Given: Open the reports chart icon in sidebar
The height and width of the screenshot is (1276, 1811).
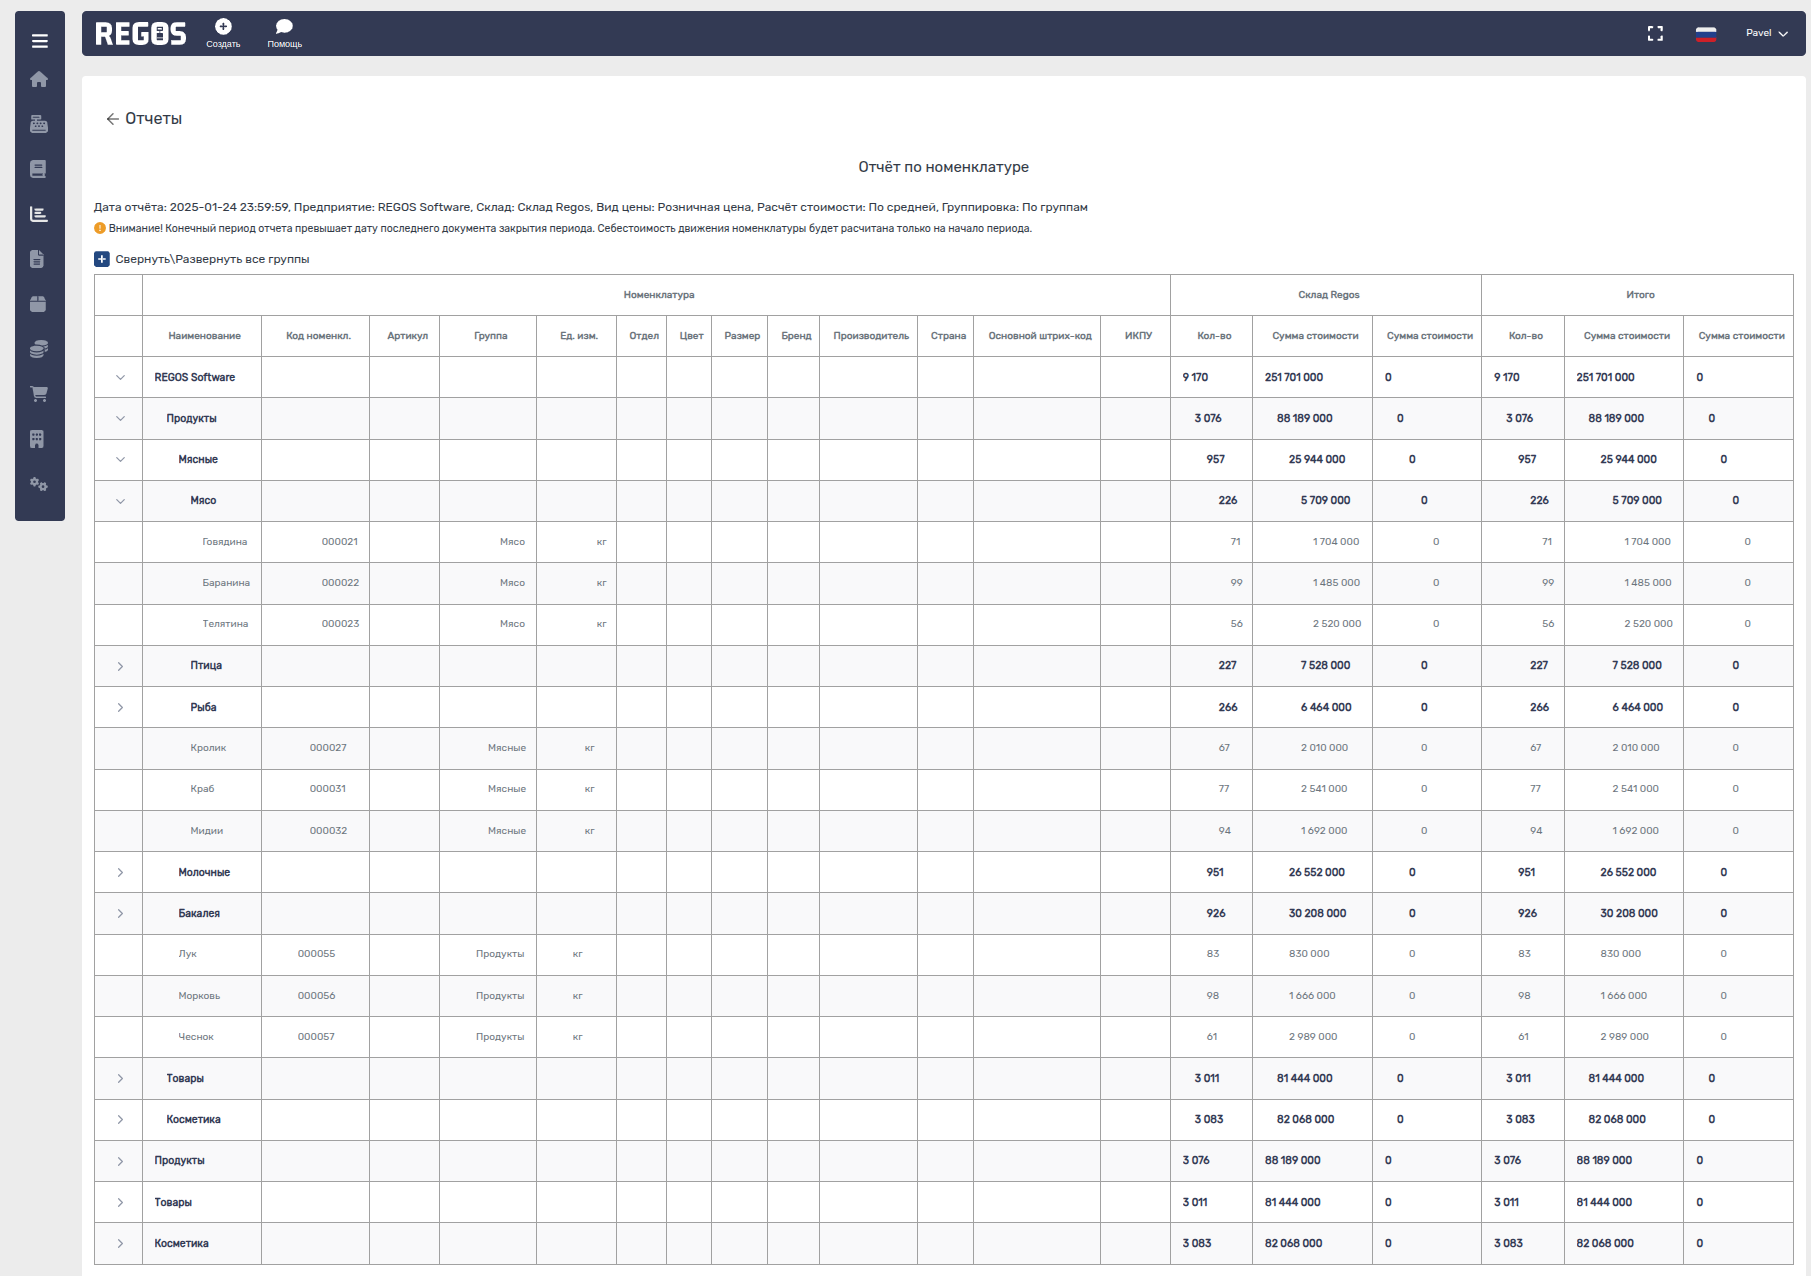Looking at the screenshot, I should [39, 214].
